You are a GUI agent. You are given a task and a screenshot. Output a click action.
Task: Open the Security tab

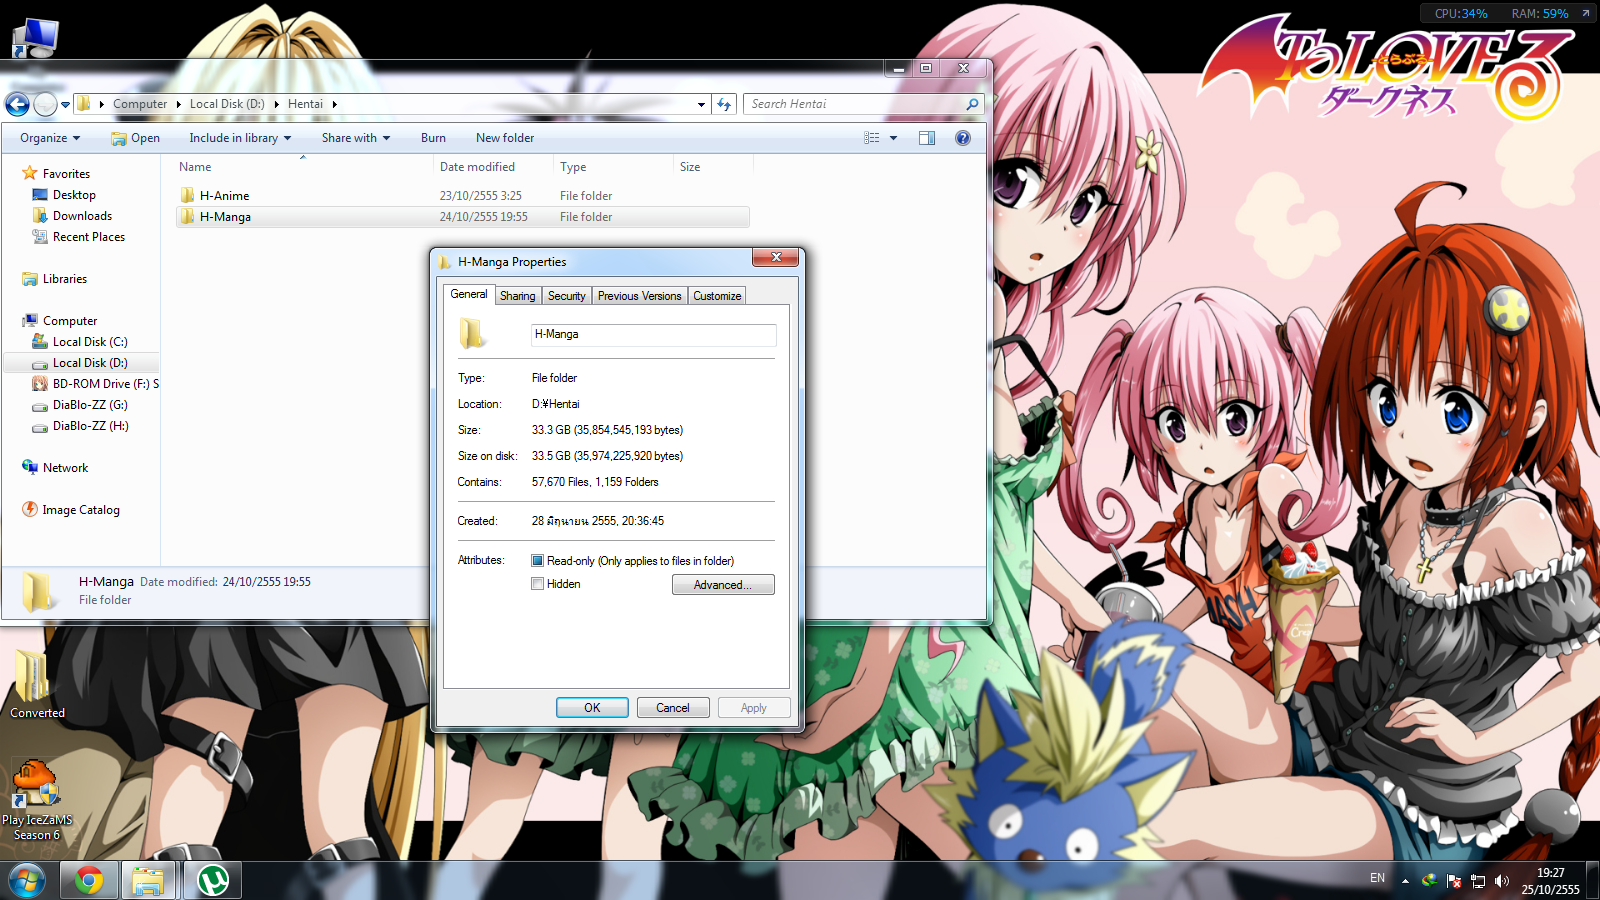[567, 296]
